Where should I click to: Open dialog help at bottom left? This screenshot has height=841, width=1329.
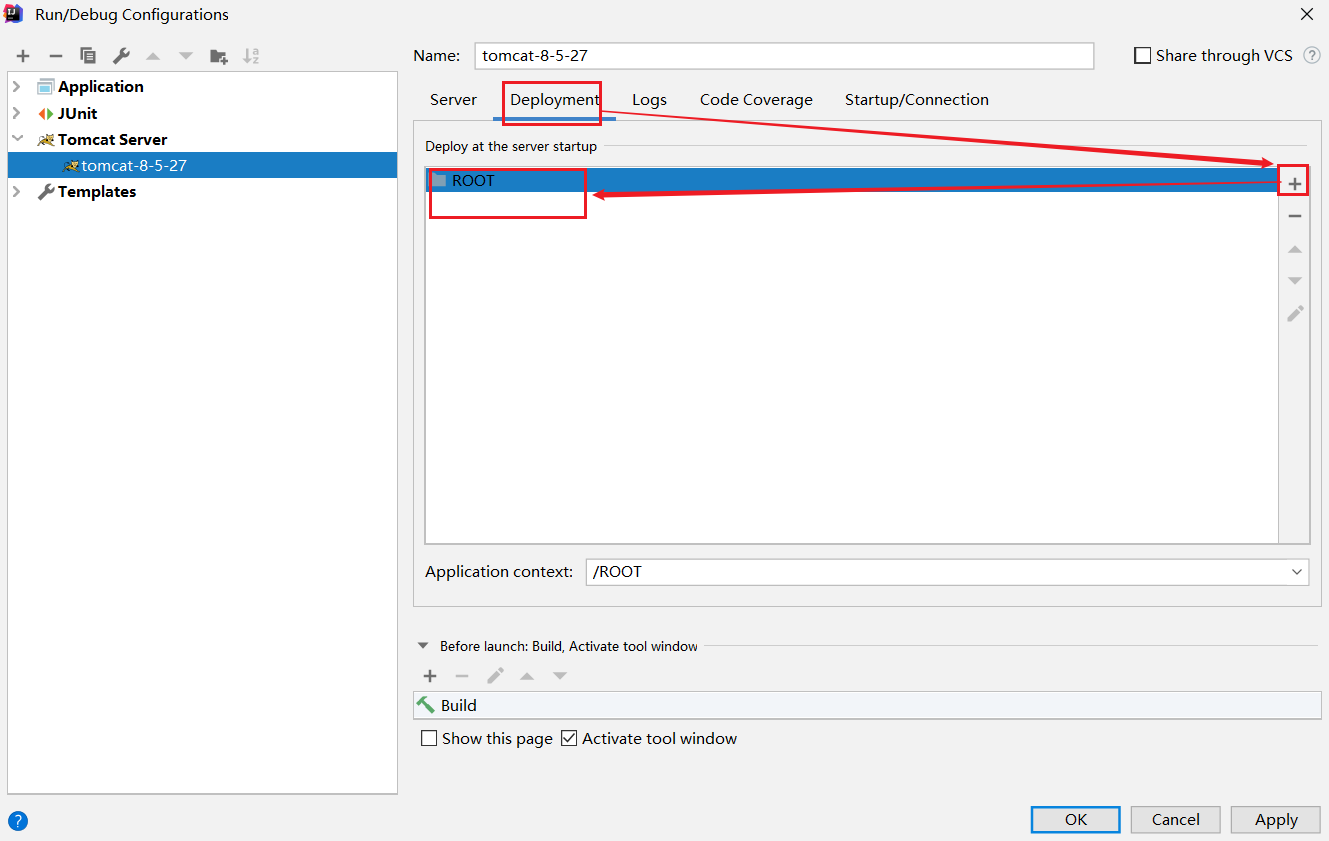click(x=18, y=821)
